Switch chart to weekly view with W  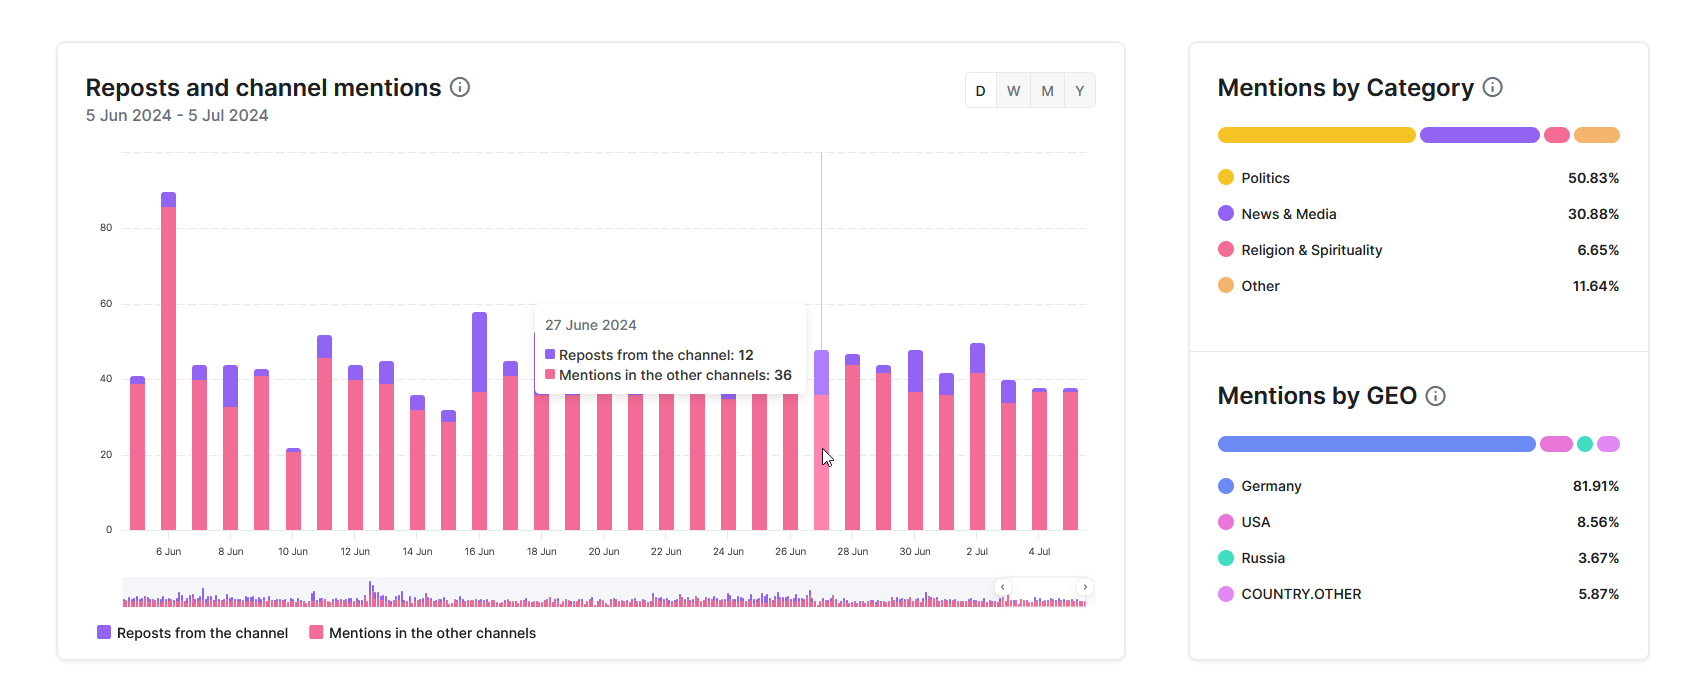pos(1013,91)
